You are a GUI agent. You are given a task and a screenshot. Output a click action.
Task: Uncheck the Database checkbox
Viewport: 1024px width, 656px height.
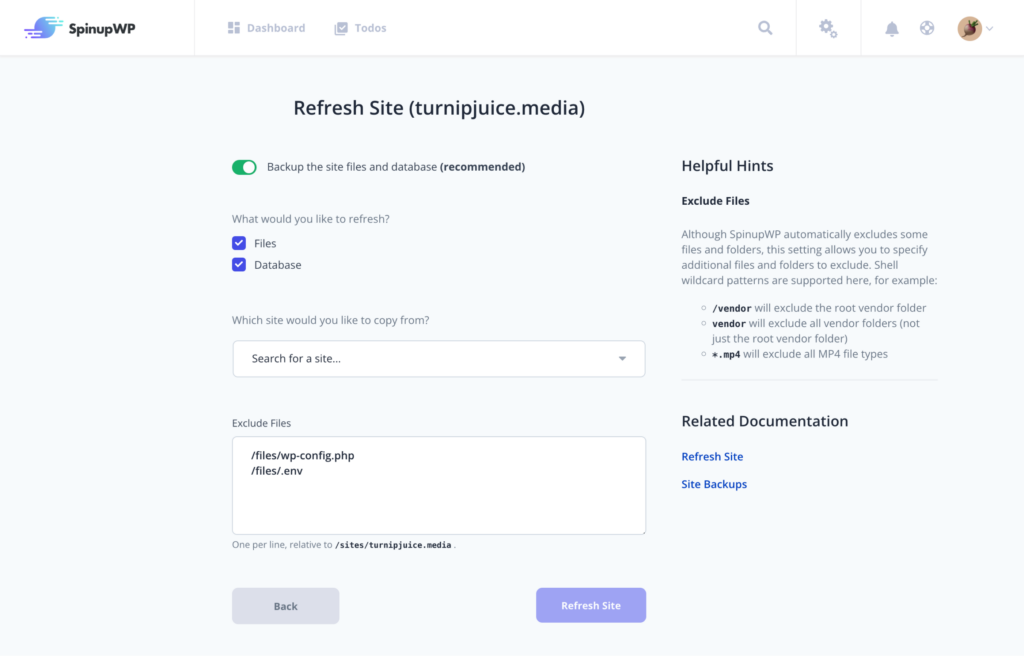[x=238, y=264]
